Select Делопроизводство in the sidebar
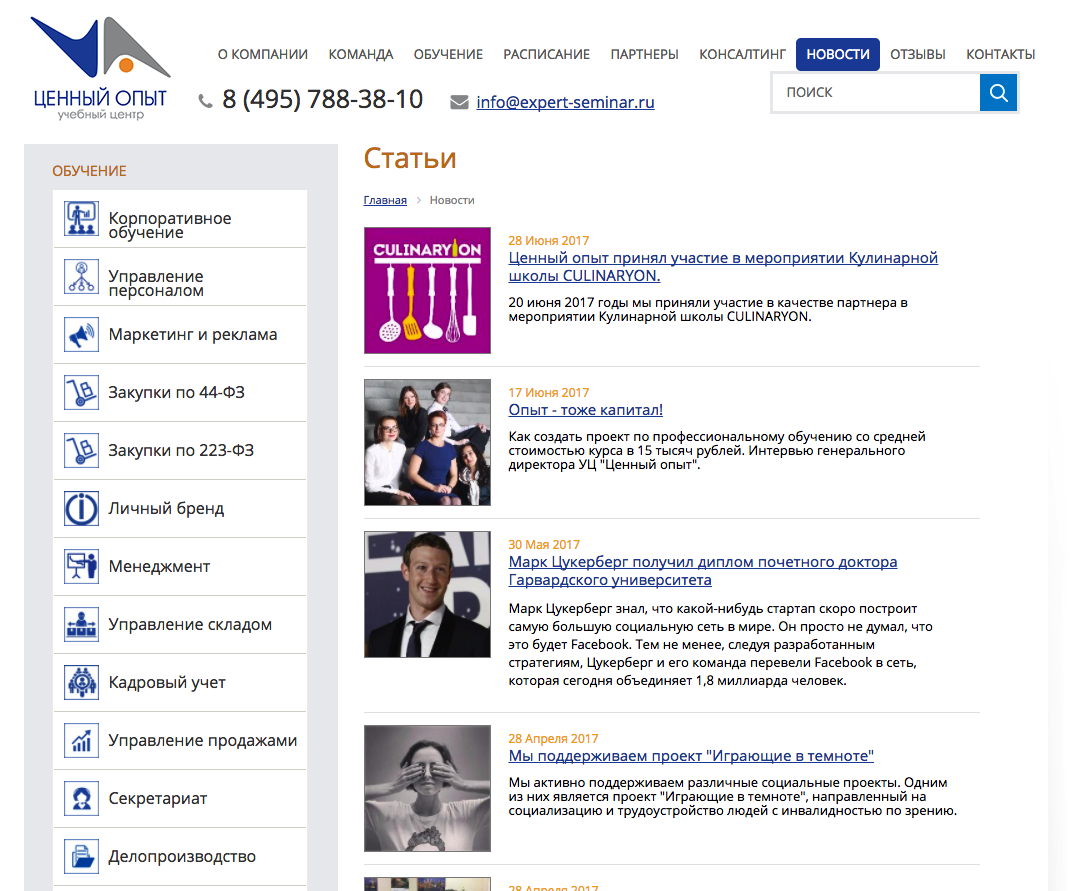Viewport: 1081px width, 891px height. pyautogui.click(x=180, y=856)
